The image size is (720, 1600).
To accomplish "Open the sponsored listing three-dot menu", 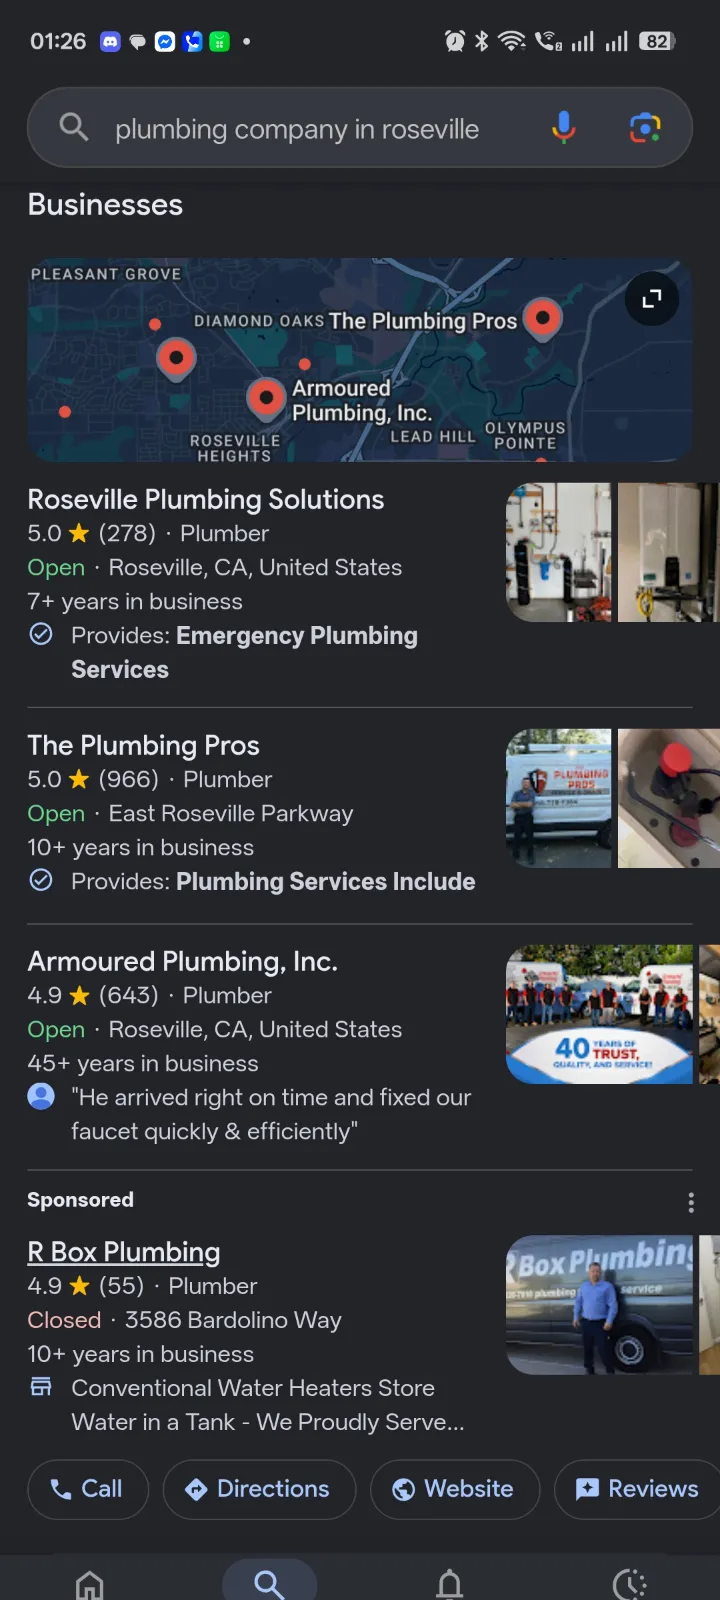I will click(x=691, y=1202).
